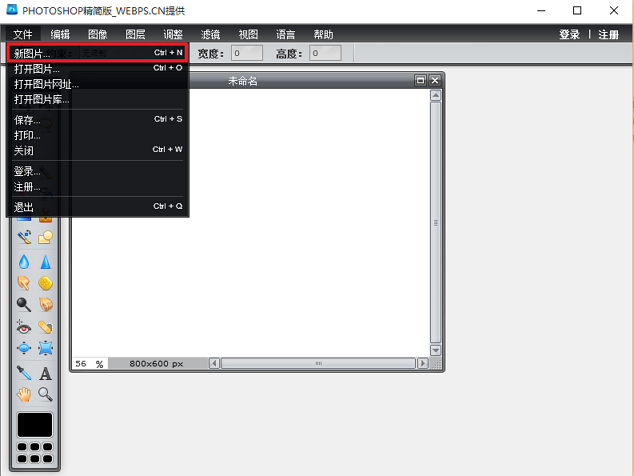This screenshot has width=634, height=476.
Task: Close the 未命名 document window
Action: [435, 80]
